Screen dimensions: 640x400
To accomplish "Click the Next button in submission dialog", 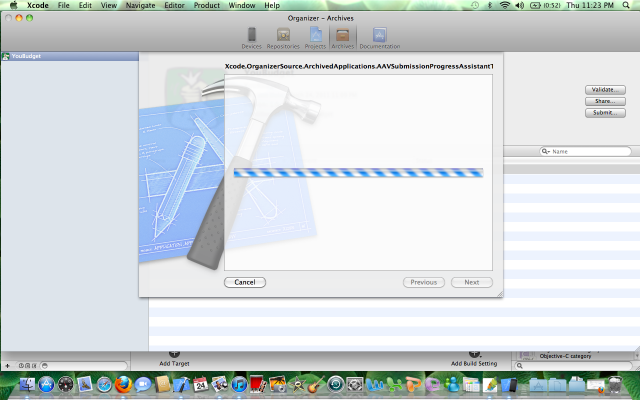I will 471,282.
